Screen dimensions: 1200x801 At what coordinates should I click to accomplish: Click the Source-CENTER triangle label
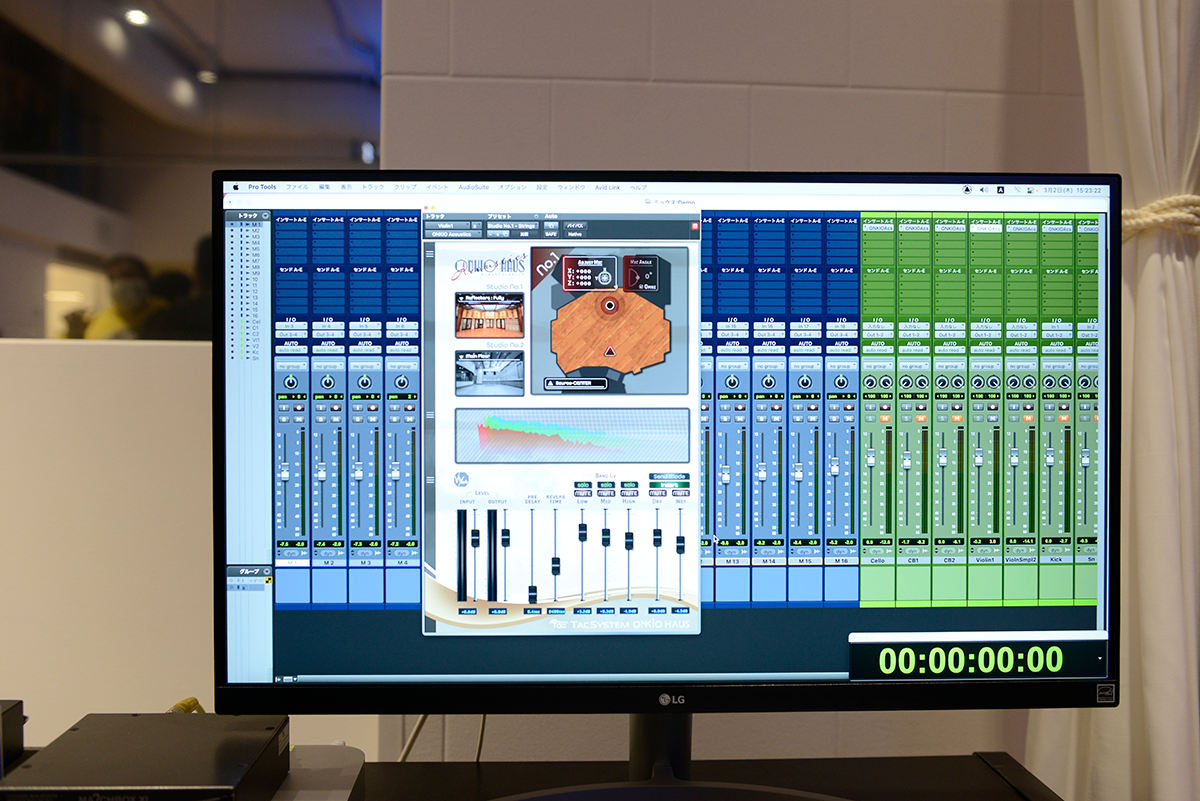point(576,383)
